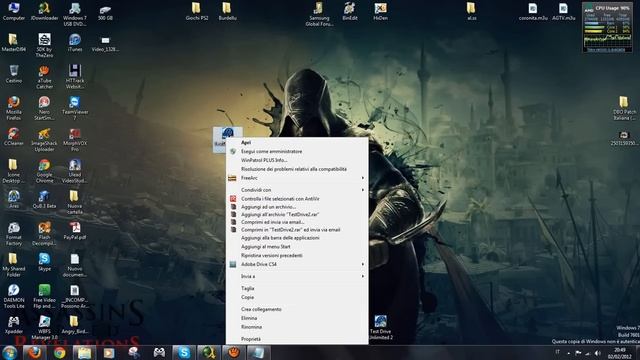The height and width of the screenshot is (360, 640).
Task: Open the Ares desktop icon
Action: click(13, 200)
